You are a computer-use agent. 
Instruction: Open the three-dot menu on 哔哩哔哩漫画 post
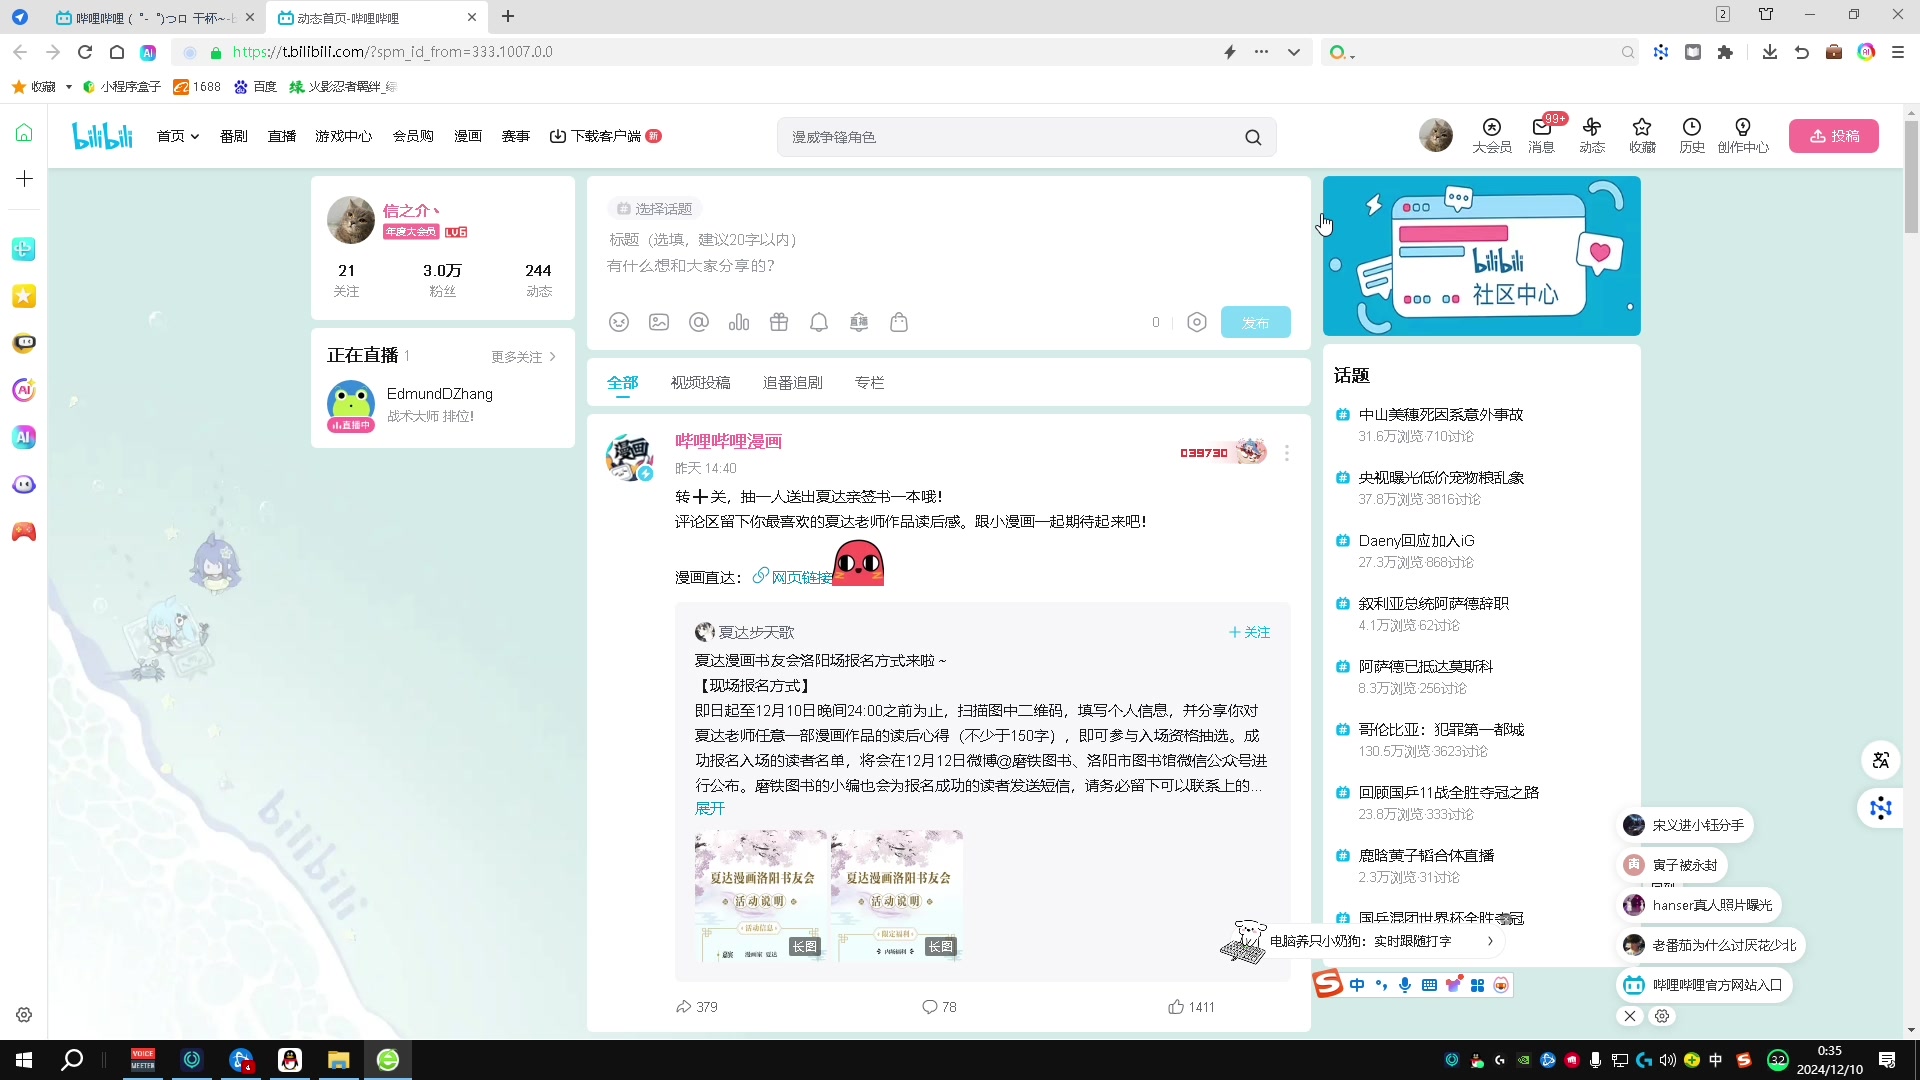(1287, 453)
